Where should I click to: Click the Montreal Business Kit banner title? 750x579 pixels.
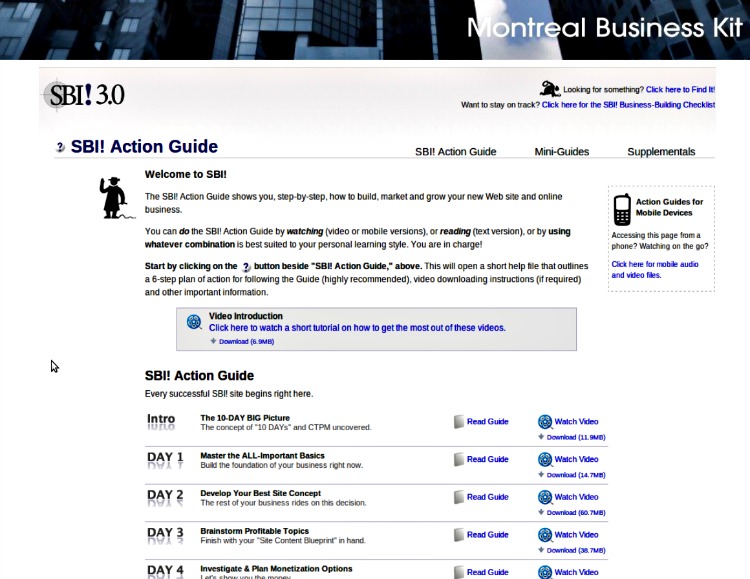[605, 28]
